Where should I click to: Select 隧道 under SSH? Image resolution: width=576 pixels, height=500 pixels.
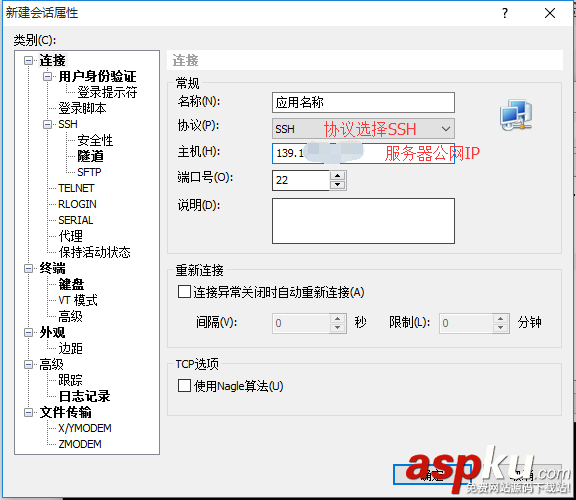tap(90, 156)
